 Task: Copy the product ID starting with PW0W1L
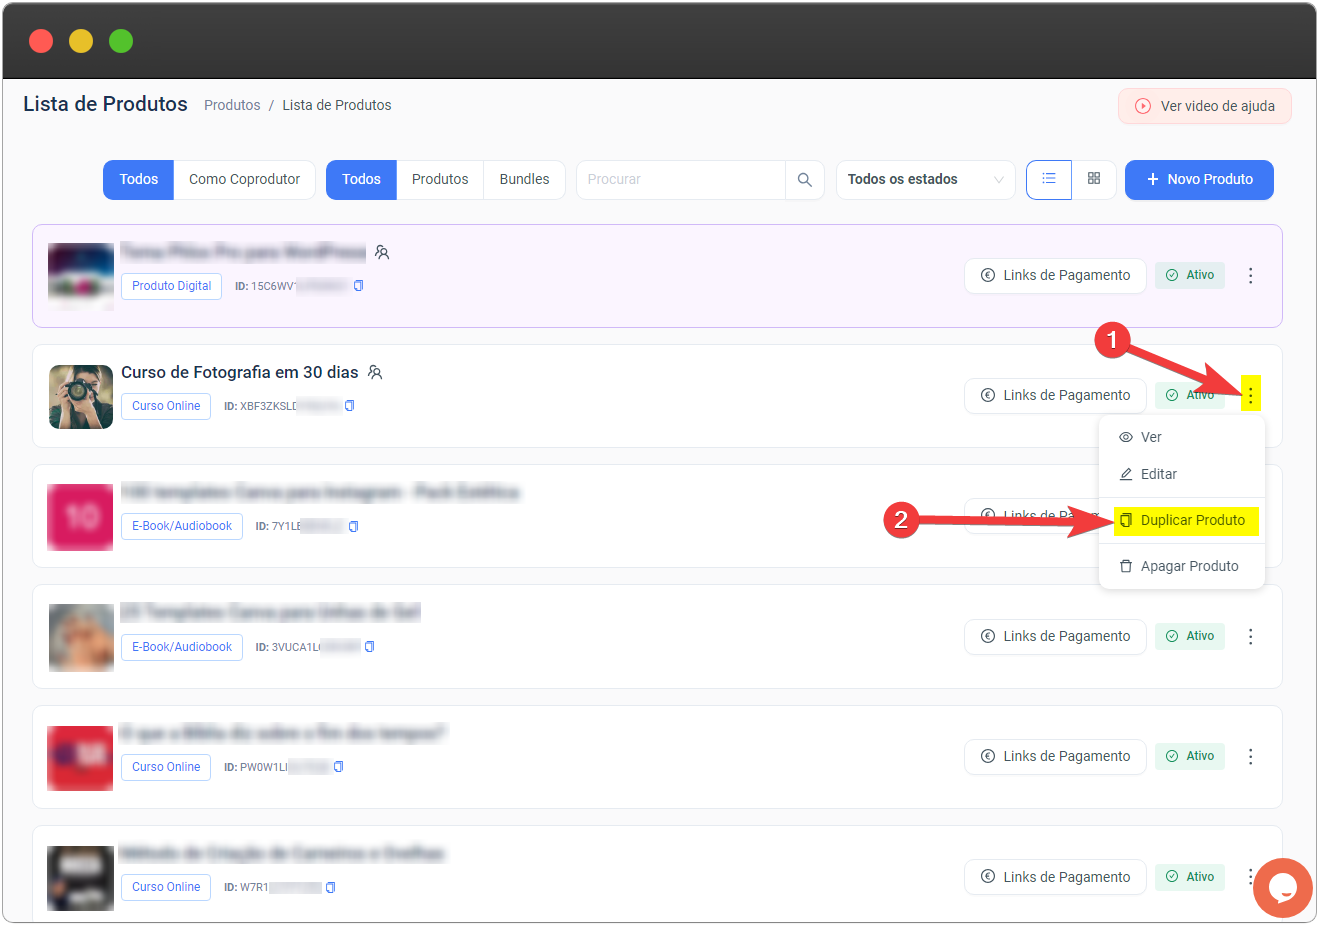click(339, 767)
